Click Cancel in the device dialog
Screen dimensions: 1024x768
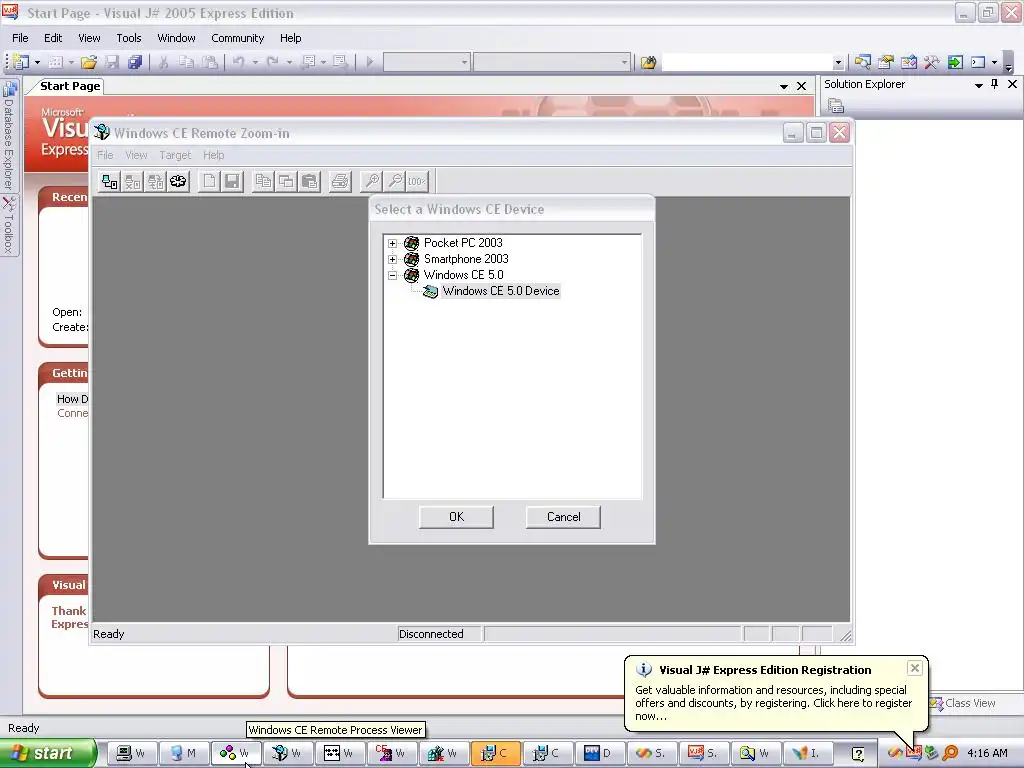pos(563,517)
